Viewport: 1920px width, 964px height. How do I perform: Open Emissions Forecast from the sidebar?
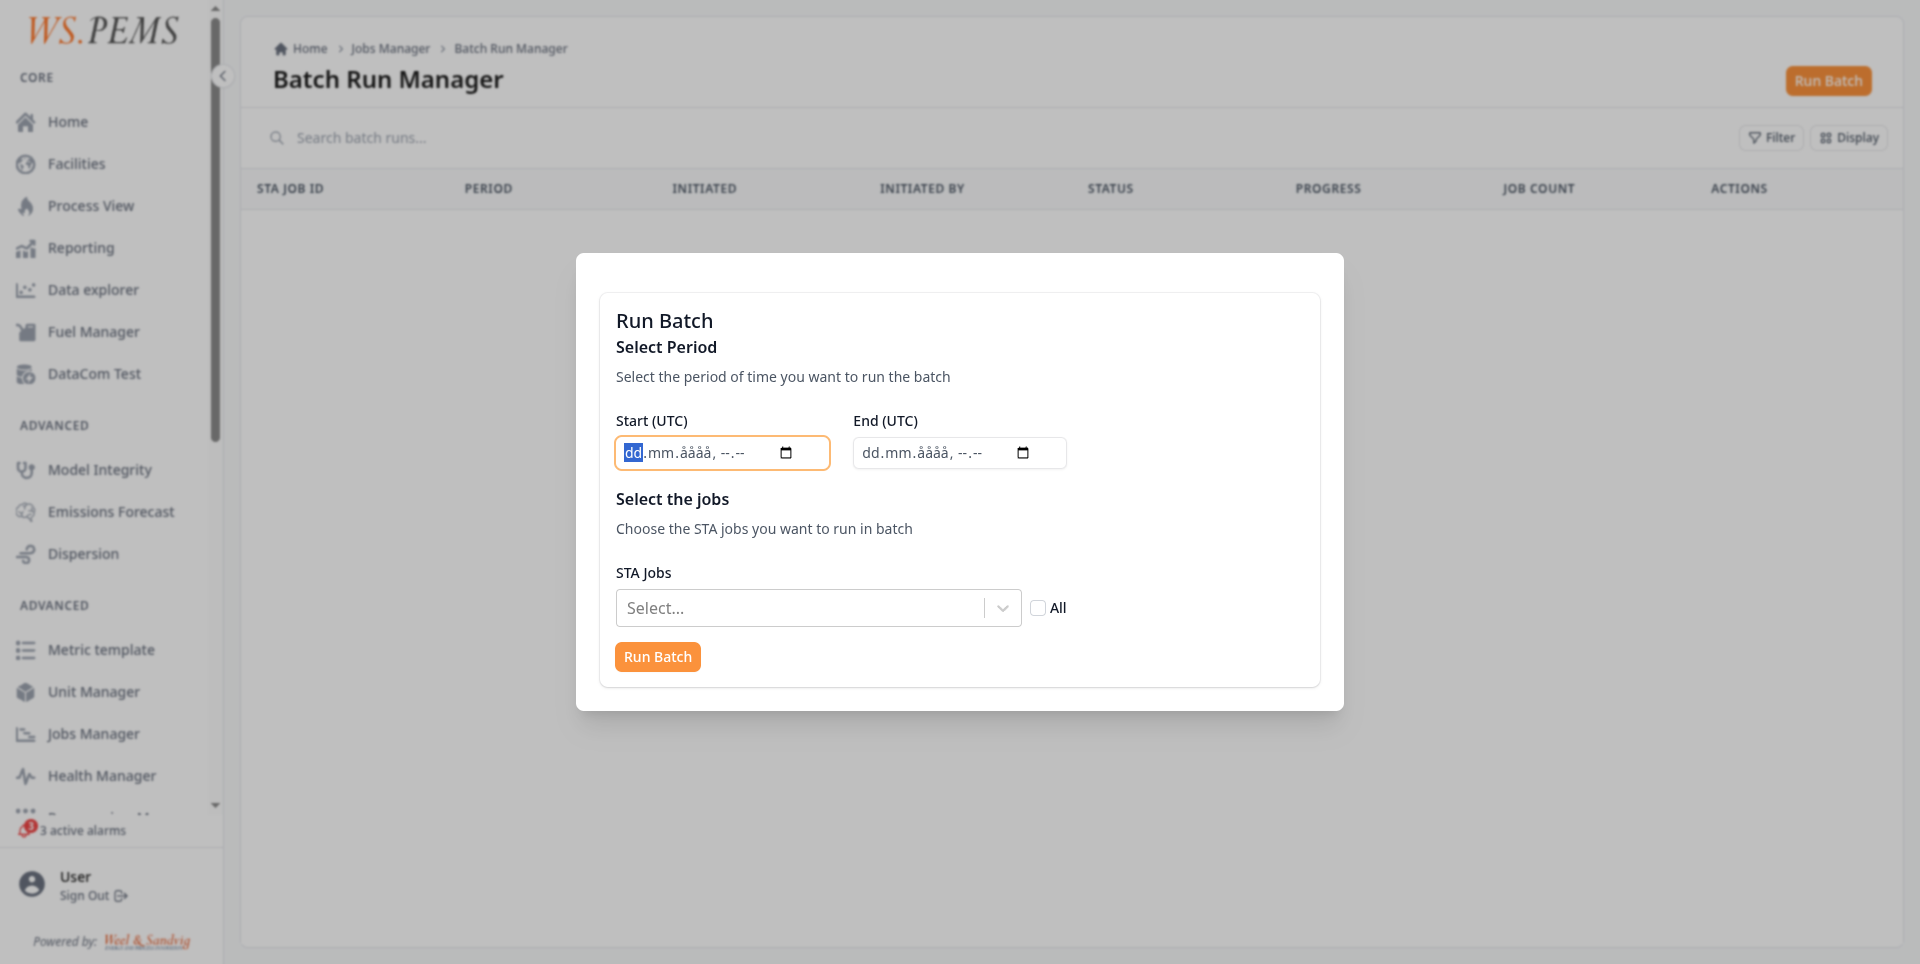pos(111,512)
